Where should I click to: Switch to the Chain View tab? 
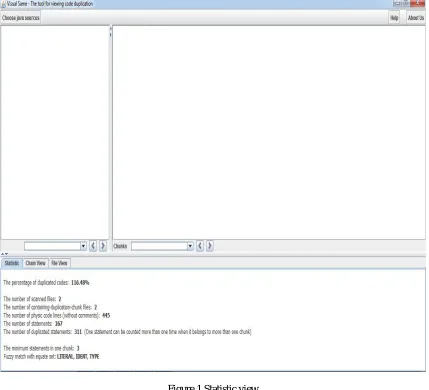pos(36,263)
